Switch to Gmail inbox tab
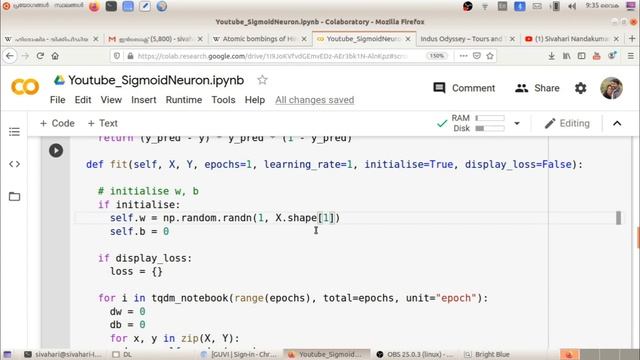The height and width of the screenshot is (360, 640). pos(155,39)
